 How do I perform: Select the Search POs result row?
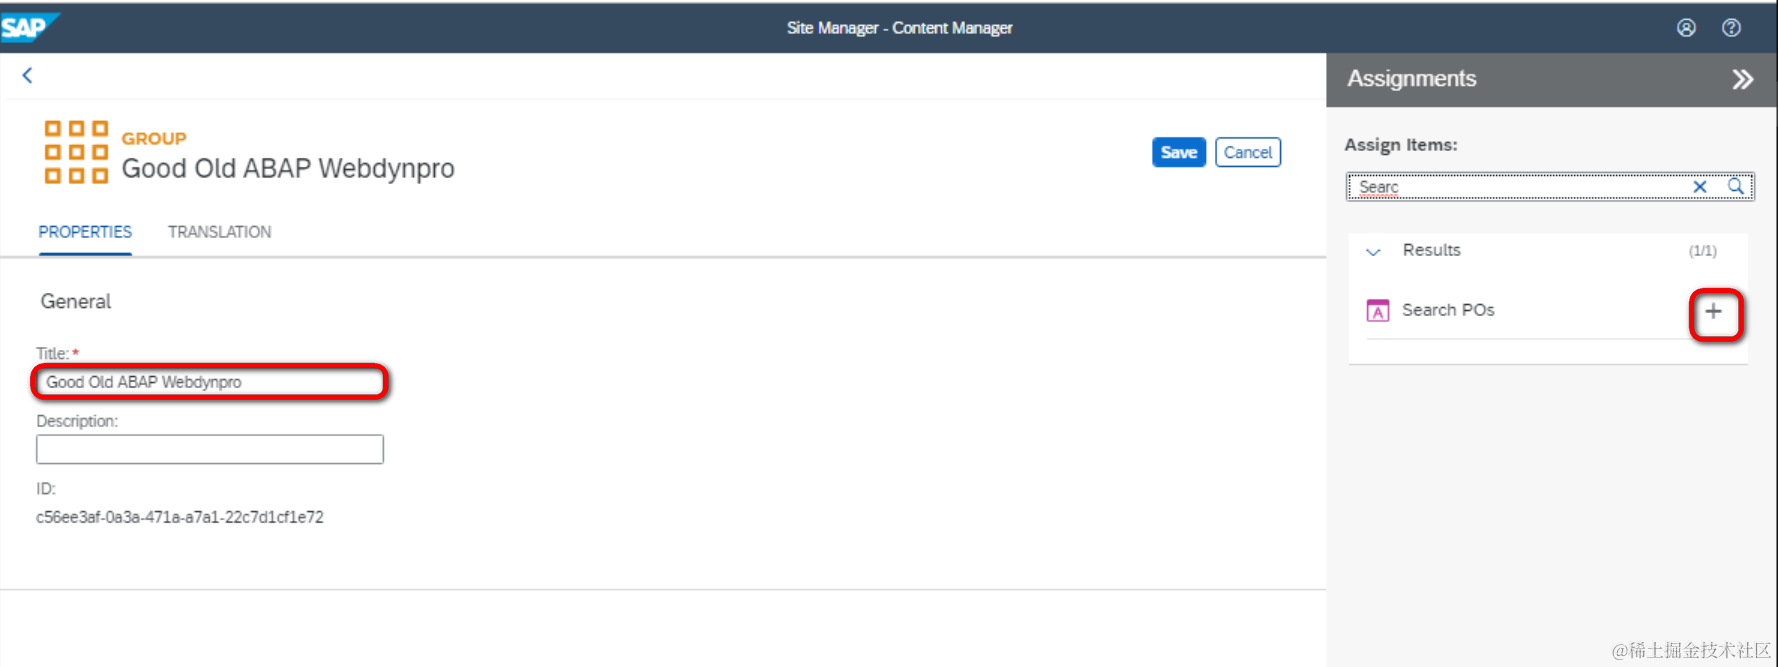1548,311
